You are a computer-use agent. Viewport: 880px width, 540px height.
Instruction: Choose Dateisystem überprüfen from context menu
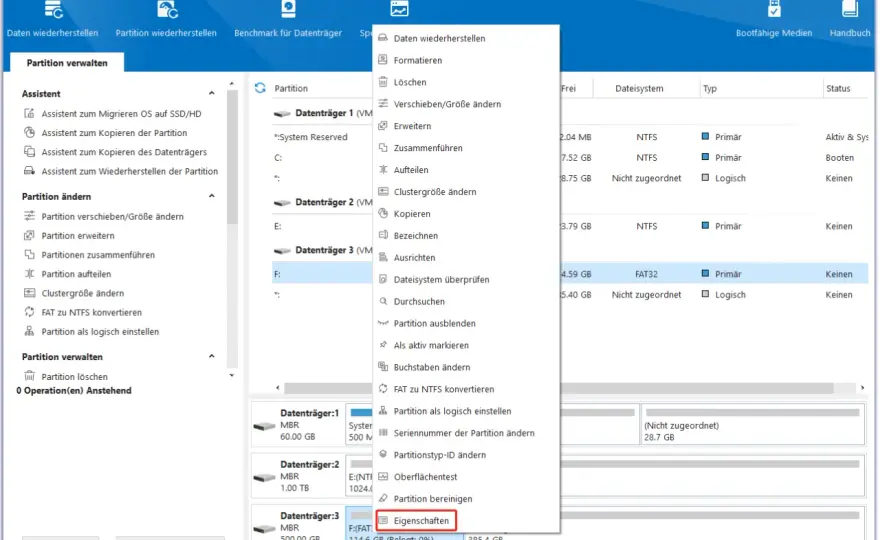(x=466, y=279)
